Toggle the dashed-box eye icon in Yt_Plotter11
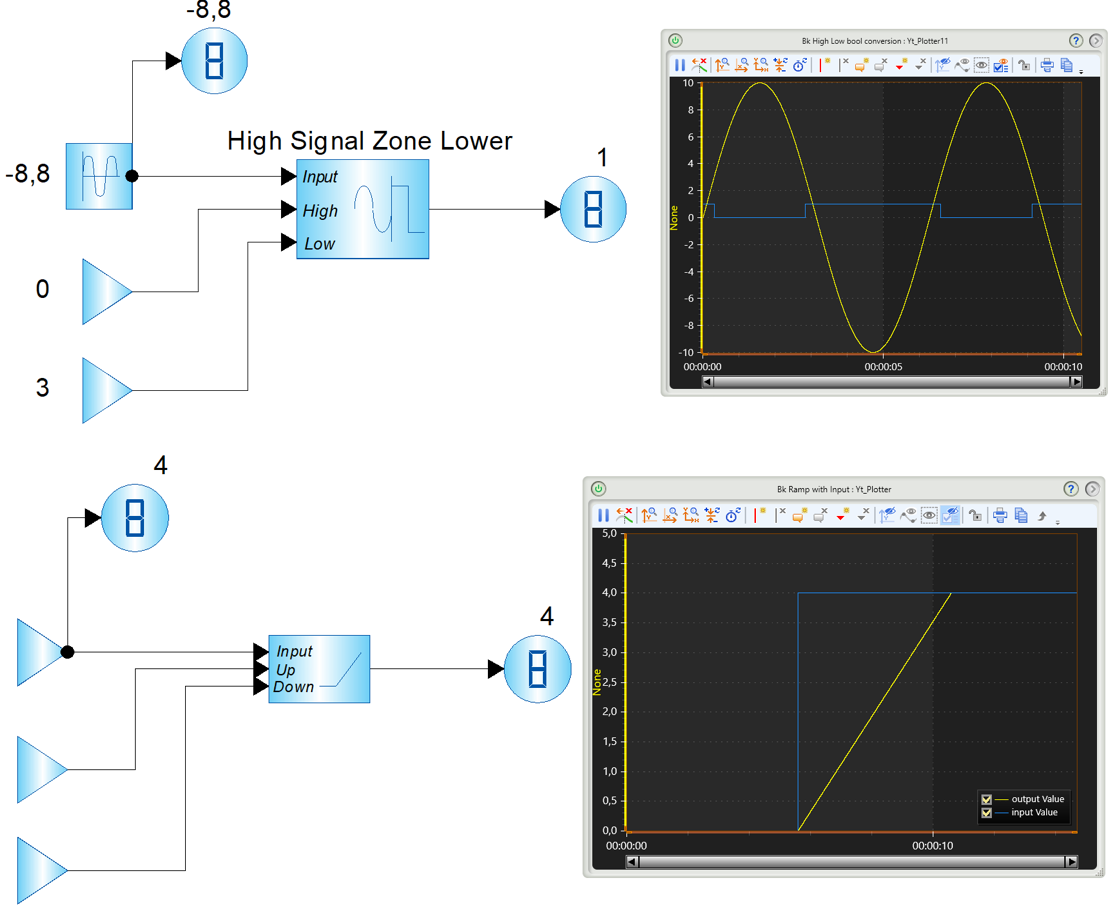 [x=981, y=65]
